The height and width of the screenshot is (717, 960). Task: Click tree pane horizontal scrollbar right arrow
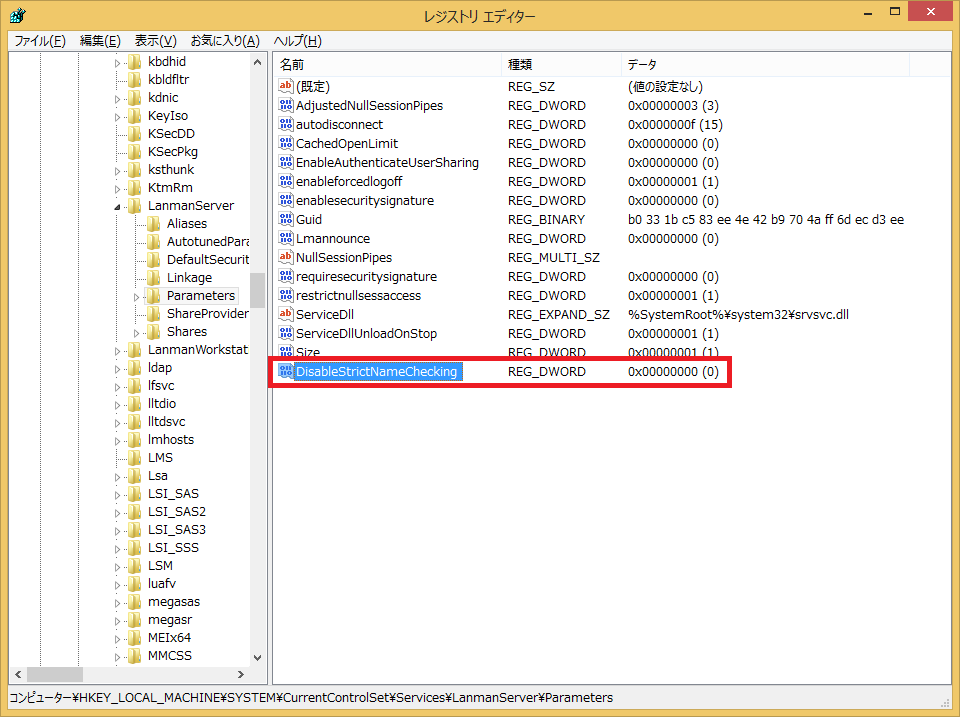click(x=240, y=675)
